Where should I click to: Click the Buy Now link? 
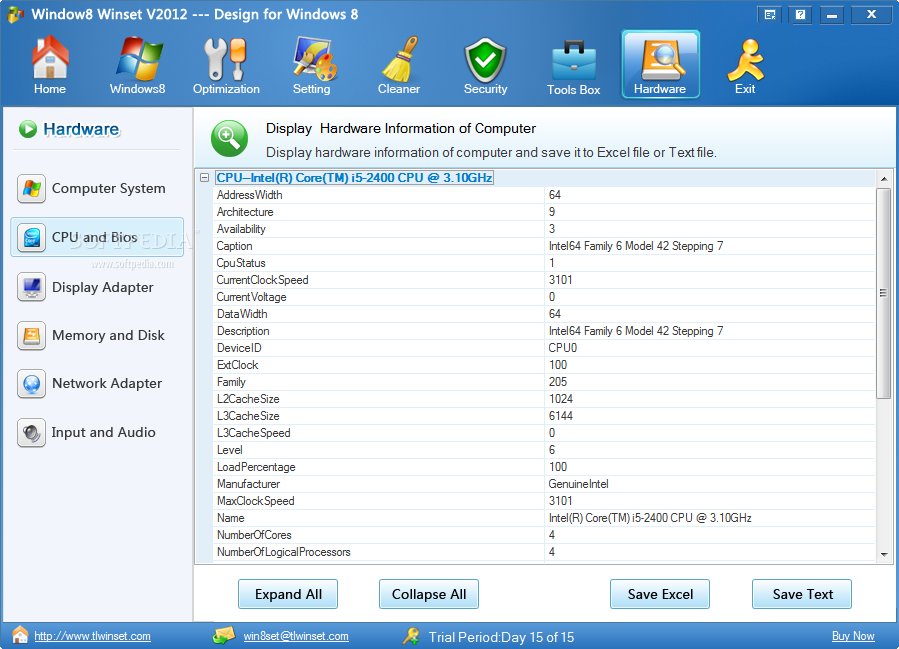[x=853, y=636]
